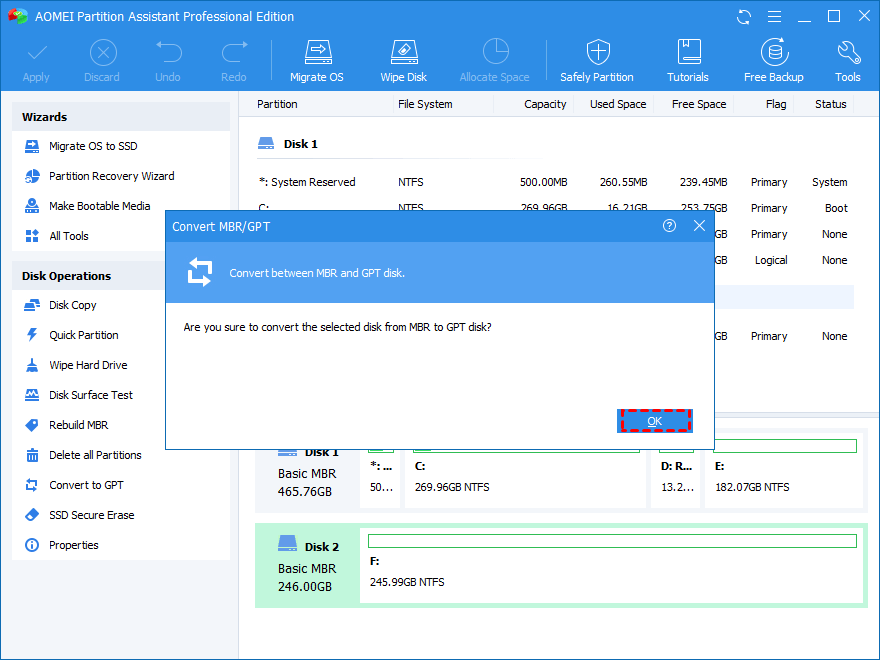The height and width of the screenshot is (660, 880).
Task: Close the Convert MBR/GPT dialog
Action: pos(699,226)
